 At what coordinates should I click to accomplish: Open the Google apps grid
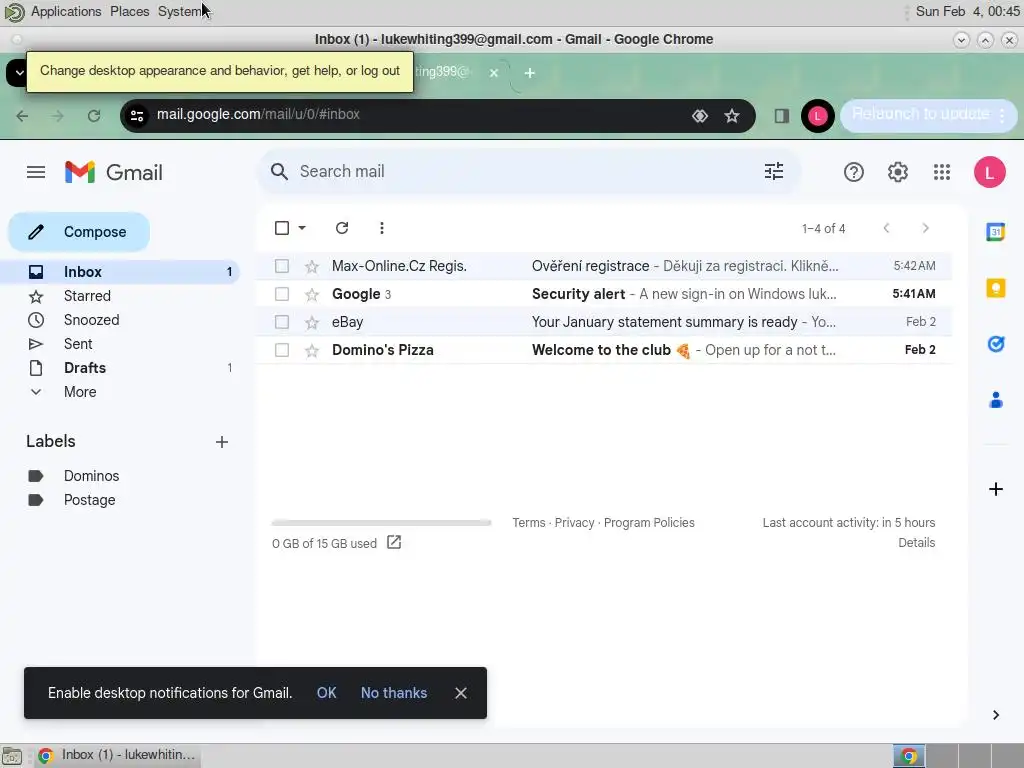(x=942, y=172)
